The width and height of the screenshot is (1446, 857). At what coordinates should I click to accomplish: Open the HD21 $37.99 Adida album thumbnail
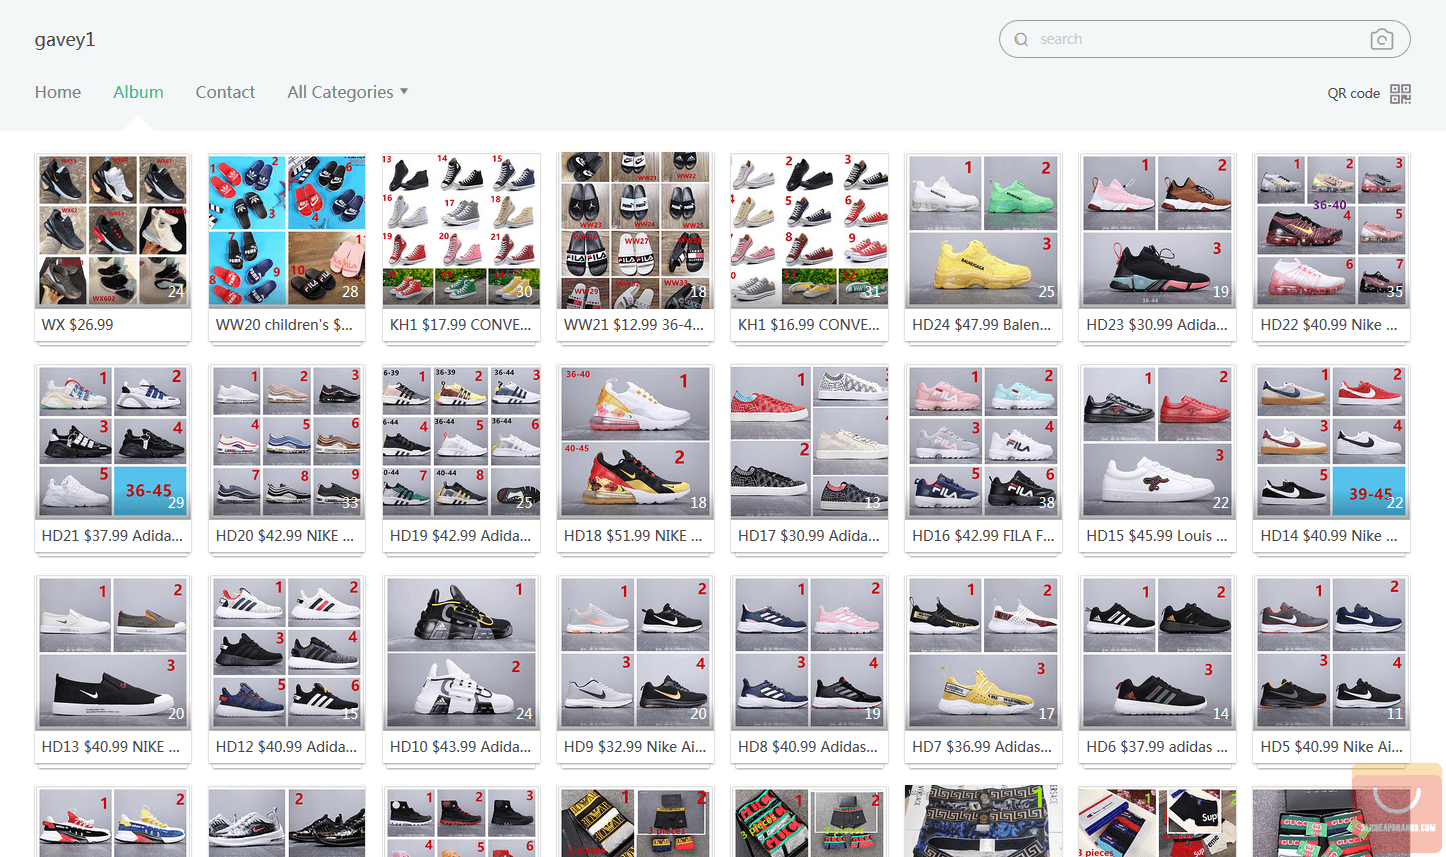[113, 441]
